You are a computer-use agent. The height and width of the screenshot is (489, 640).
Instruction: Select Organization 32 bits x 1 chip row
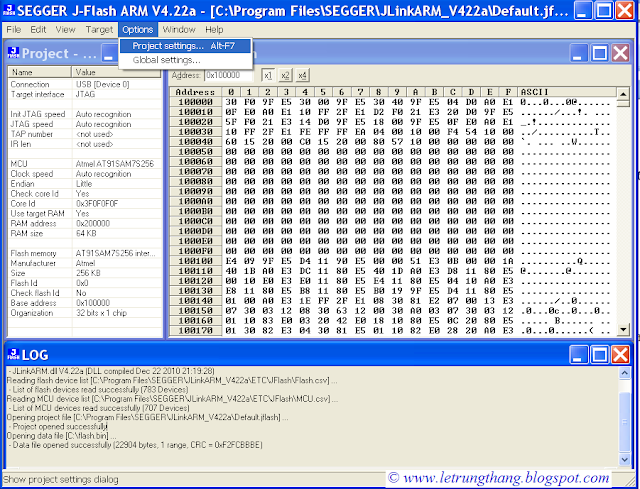coord(84,313)
